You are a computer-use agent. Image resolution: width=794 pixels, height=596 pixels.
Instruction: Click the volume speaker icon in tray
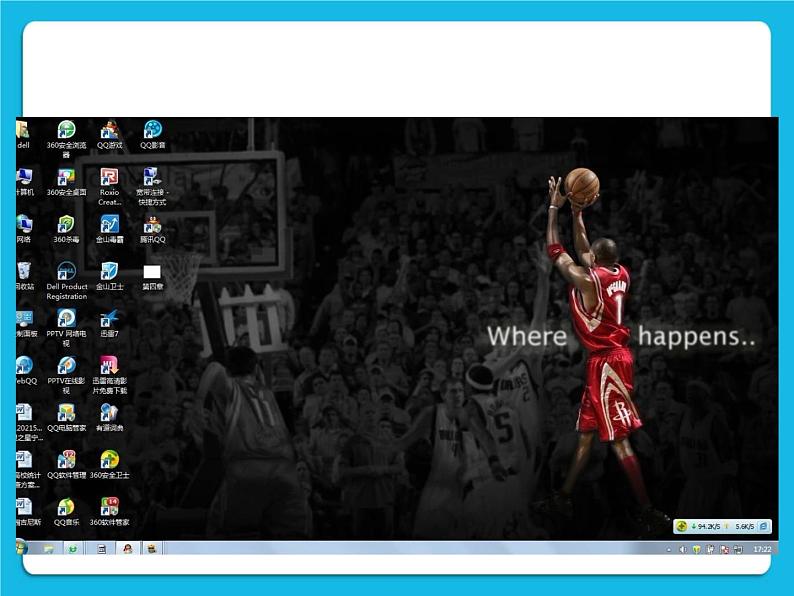tap(683, 549)
